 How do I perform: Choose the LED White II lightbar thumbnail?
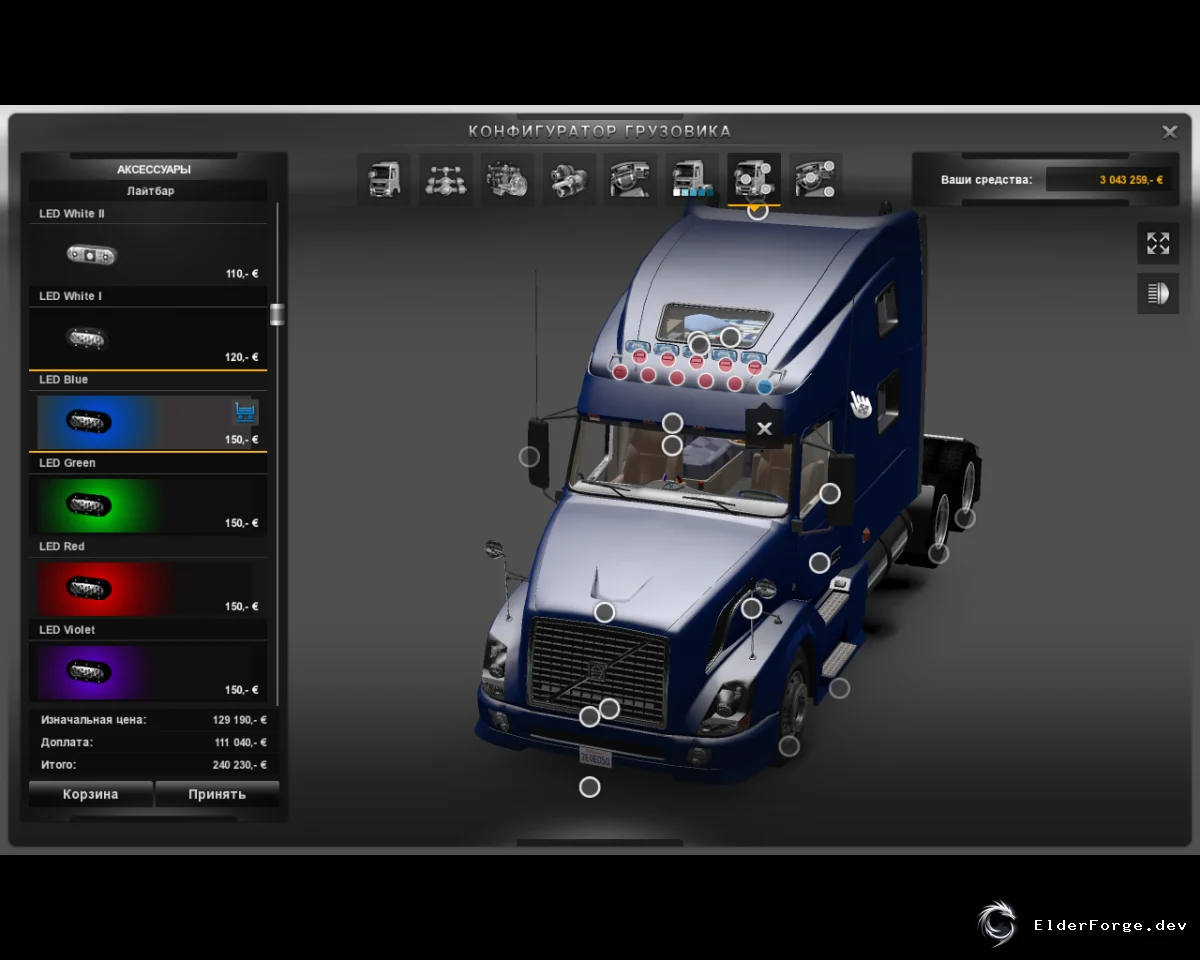[x=92, y=255]
